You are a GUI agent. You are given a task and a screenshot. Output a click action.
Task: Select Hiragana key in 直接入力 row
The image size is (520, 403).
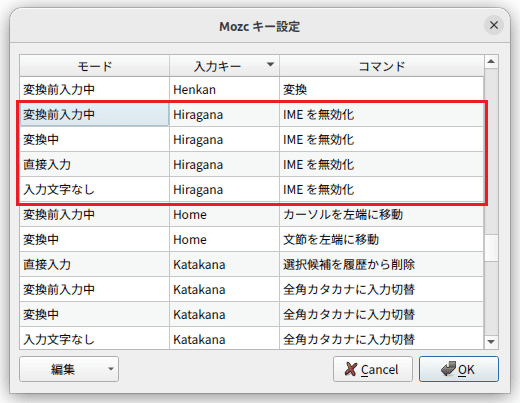point(224,164)
